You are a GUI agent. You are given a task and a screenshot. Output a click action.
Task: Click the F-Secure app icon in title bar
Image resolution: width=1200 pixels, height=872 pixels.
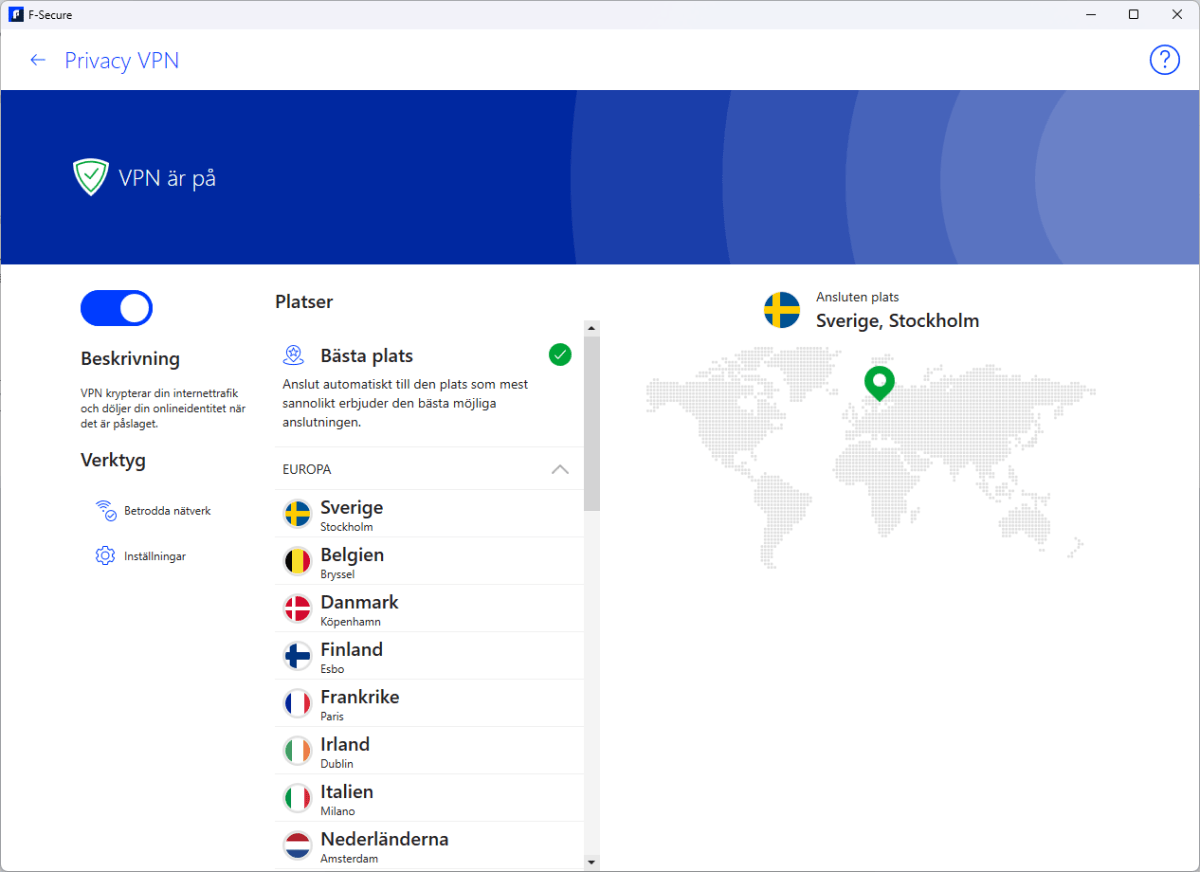coord(16,14)
